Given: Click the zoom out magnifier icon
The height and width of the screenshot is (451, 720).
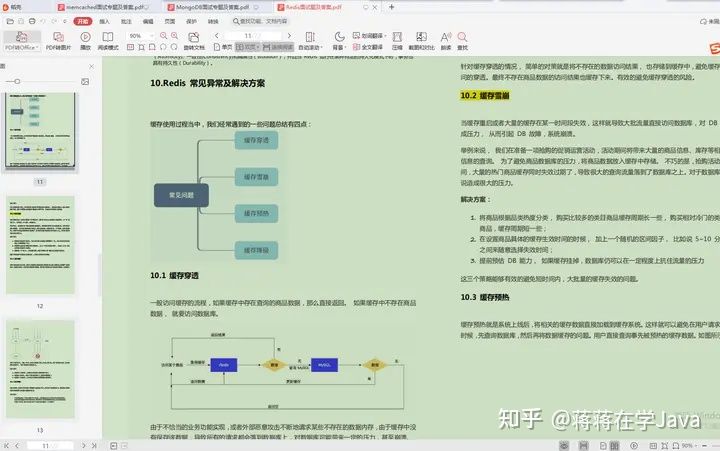Looking at the screenshot, I should click(x=163, y=35).
